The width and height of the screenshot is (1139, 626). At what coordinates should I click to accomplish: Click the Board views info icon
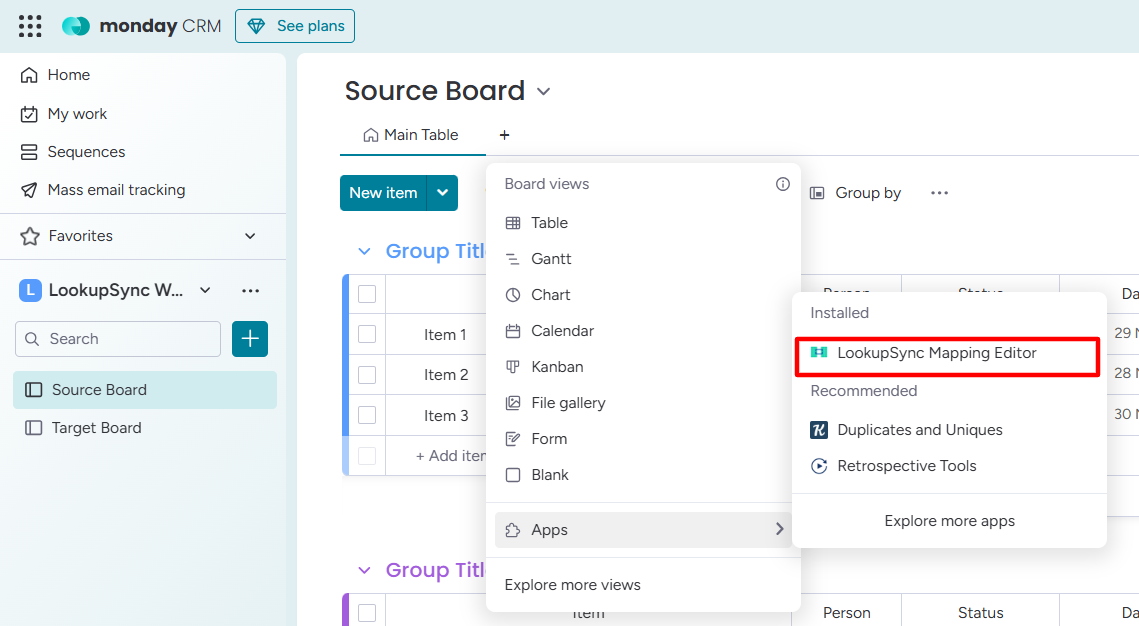pos(782,184)
